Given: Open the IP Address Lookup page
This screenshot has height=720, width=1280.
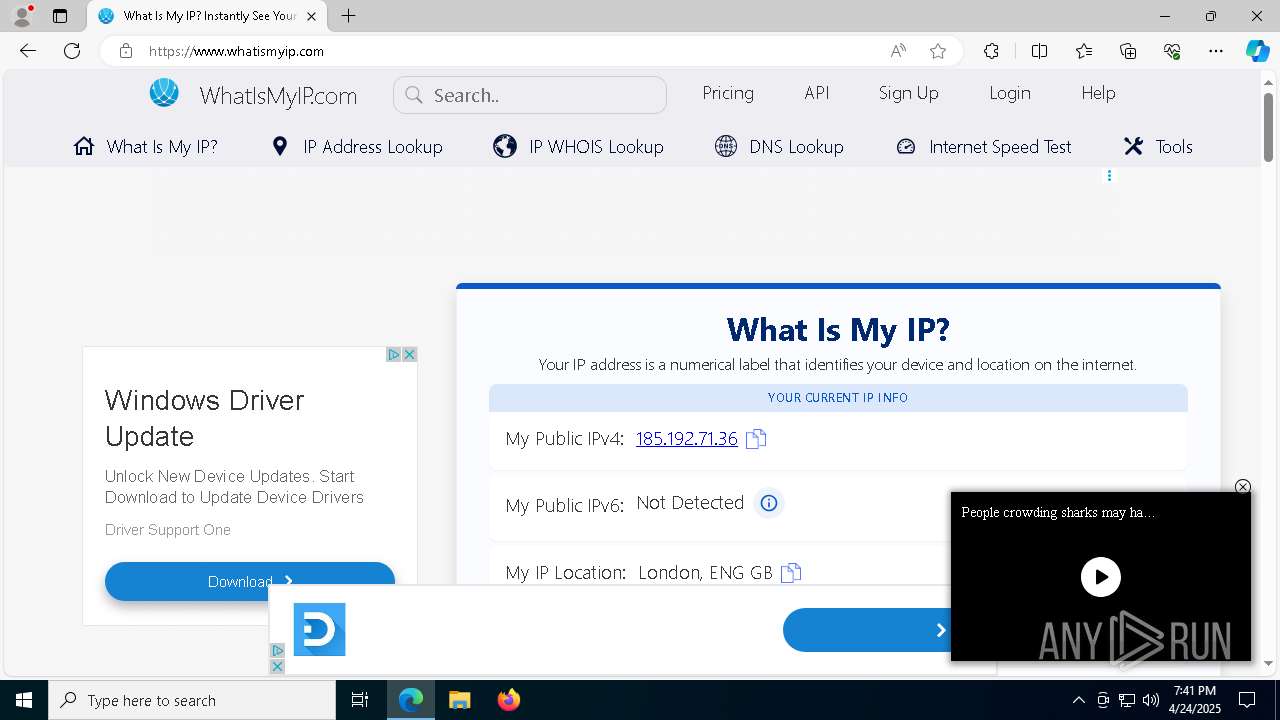Looking at the screenshot, I should pyautogui.click(x=357, y=146).
